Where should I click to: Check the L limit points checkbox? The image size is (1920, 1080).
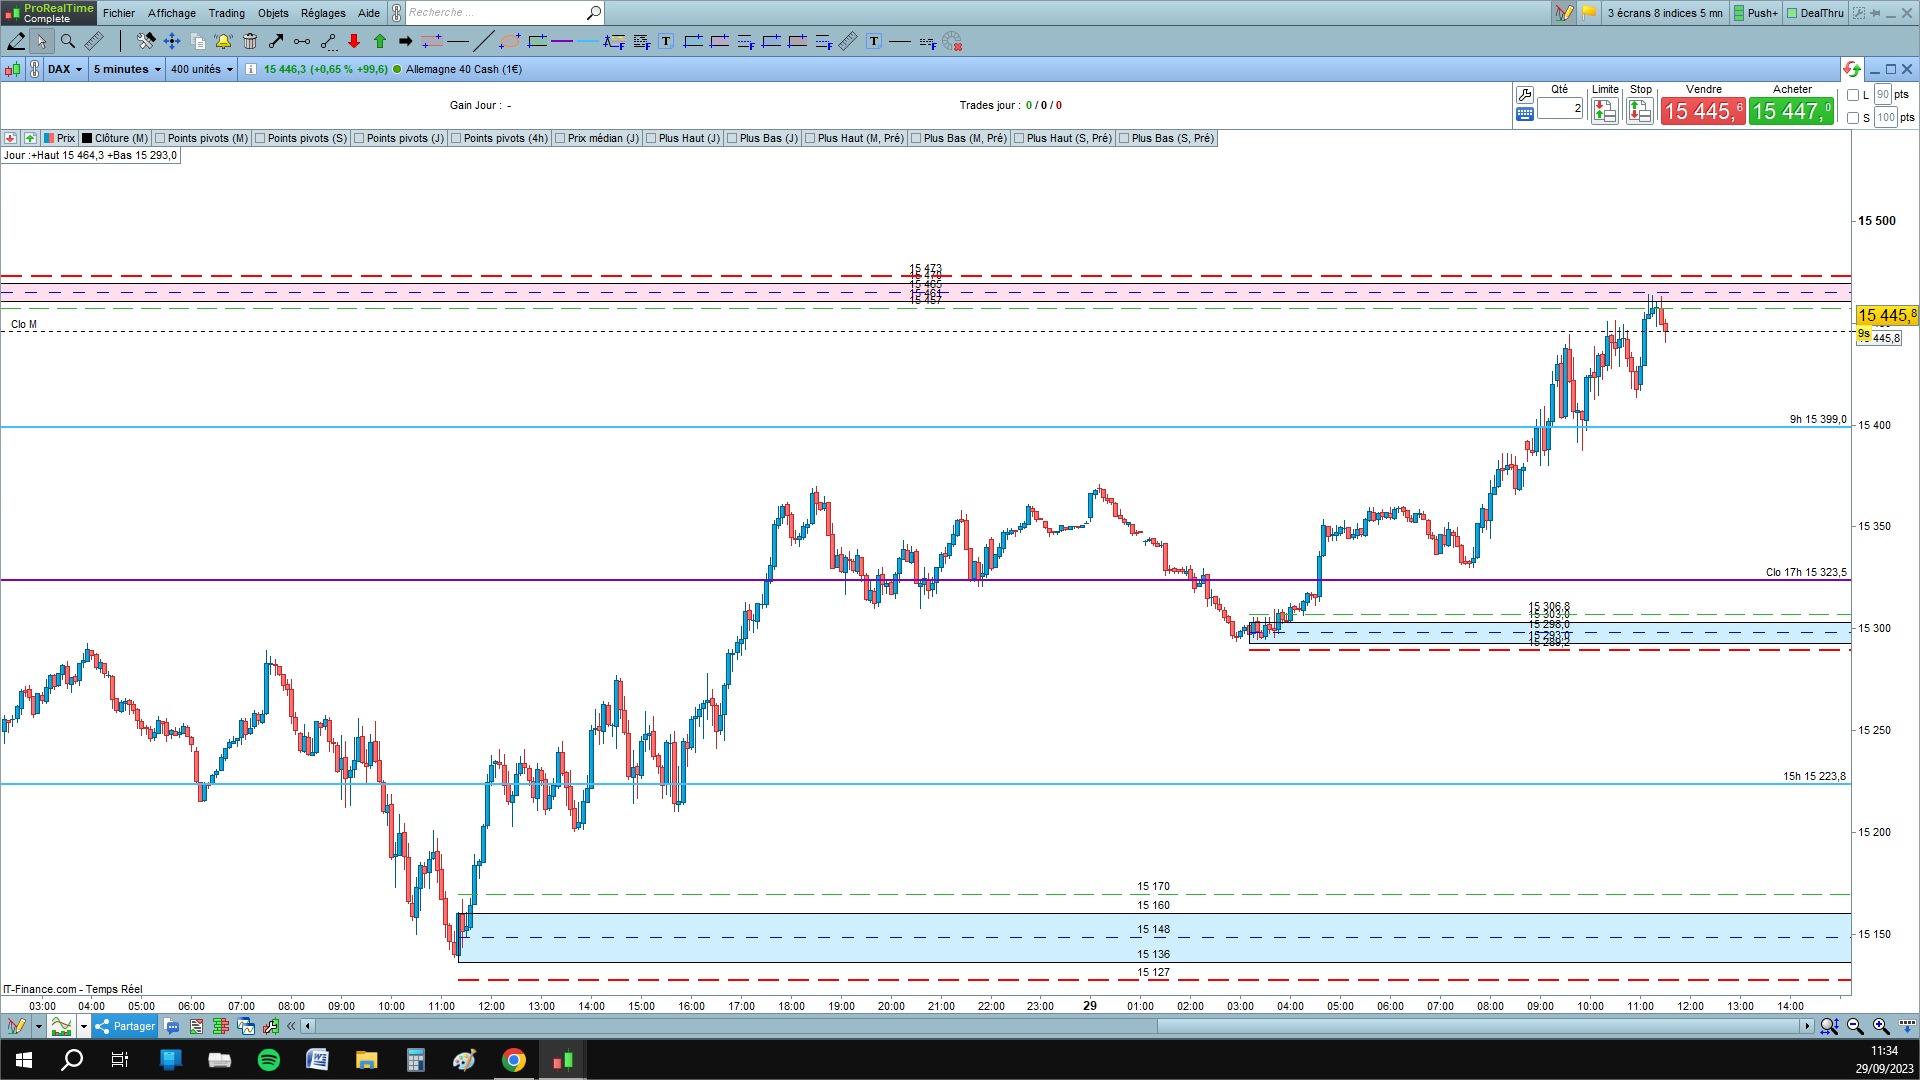(x=1853, y=95)
